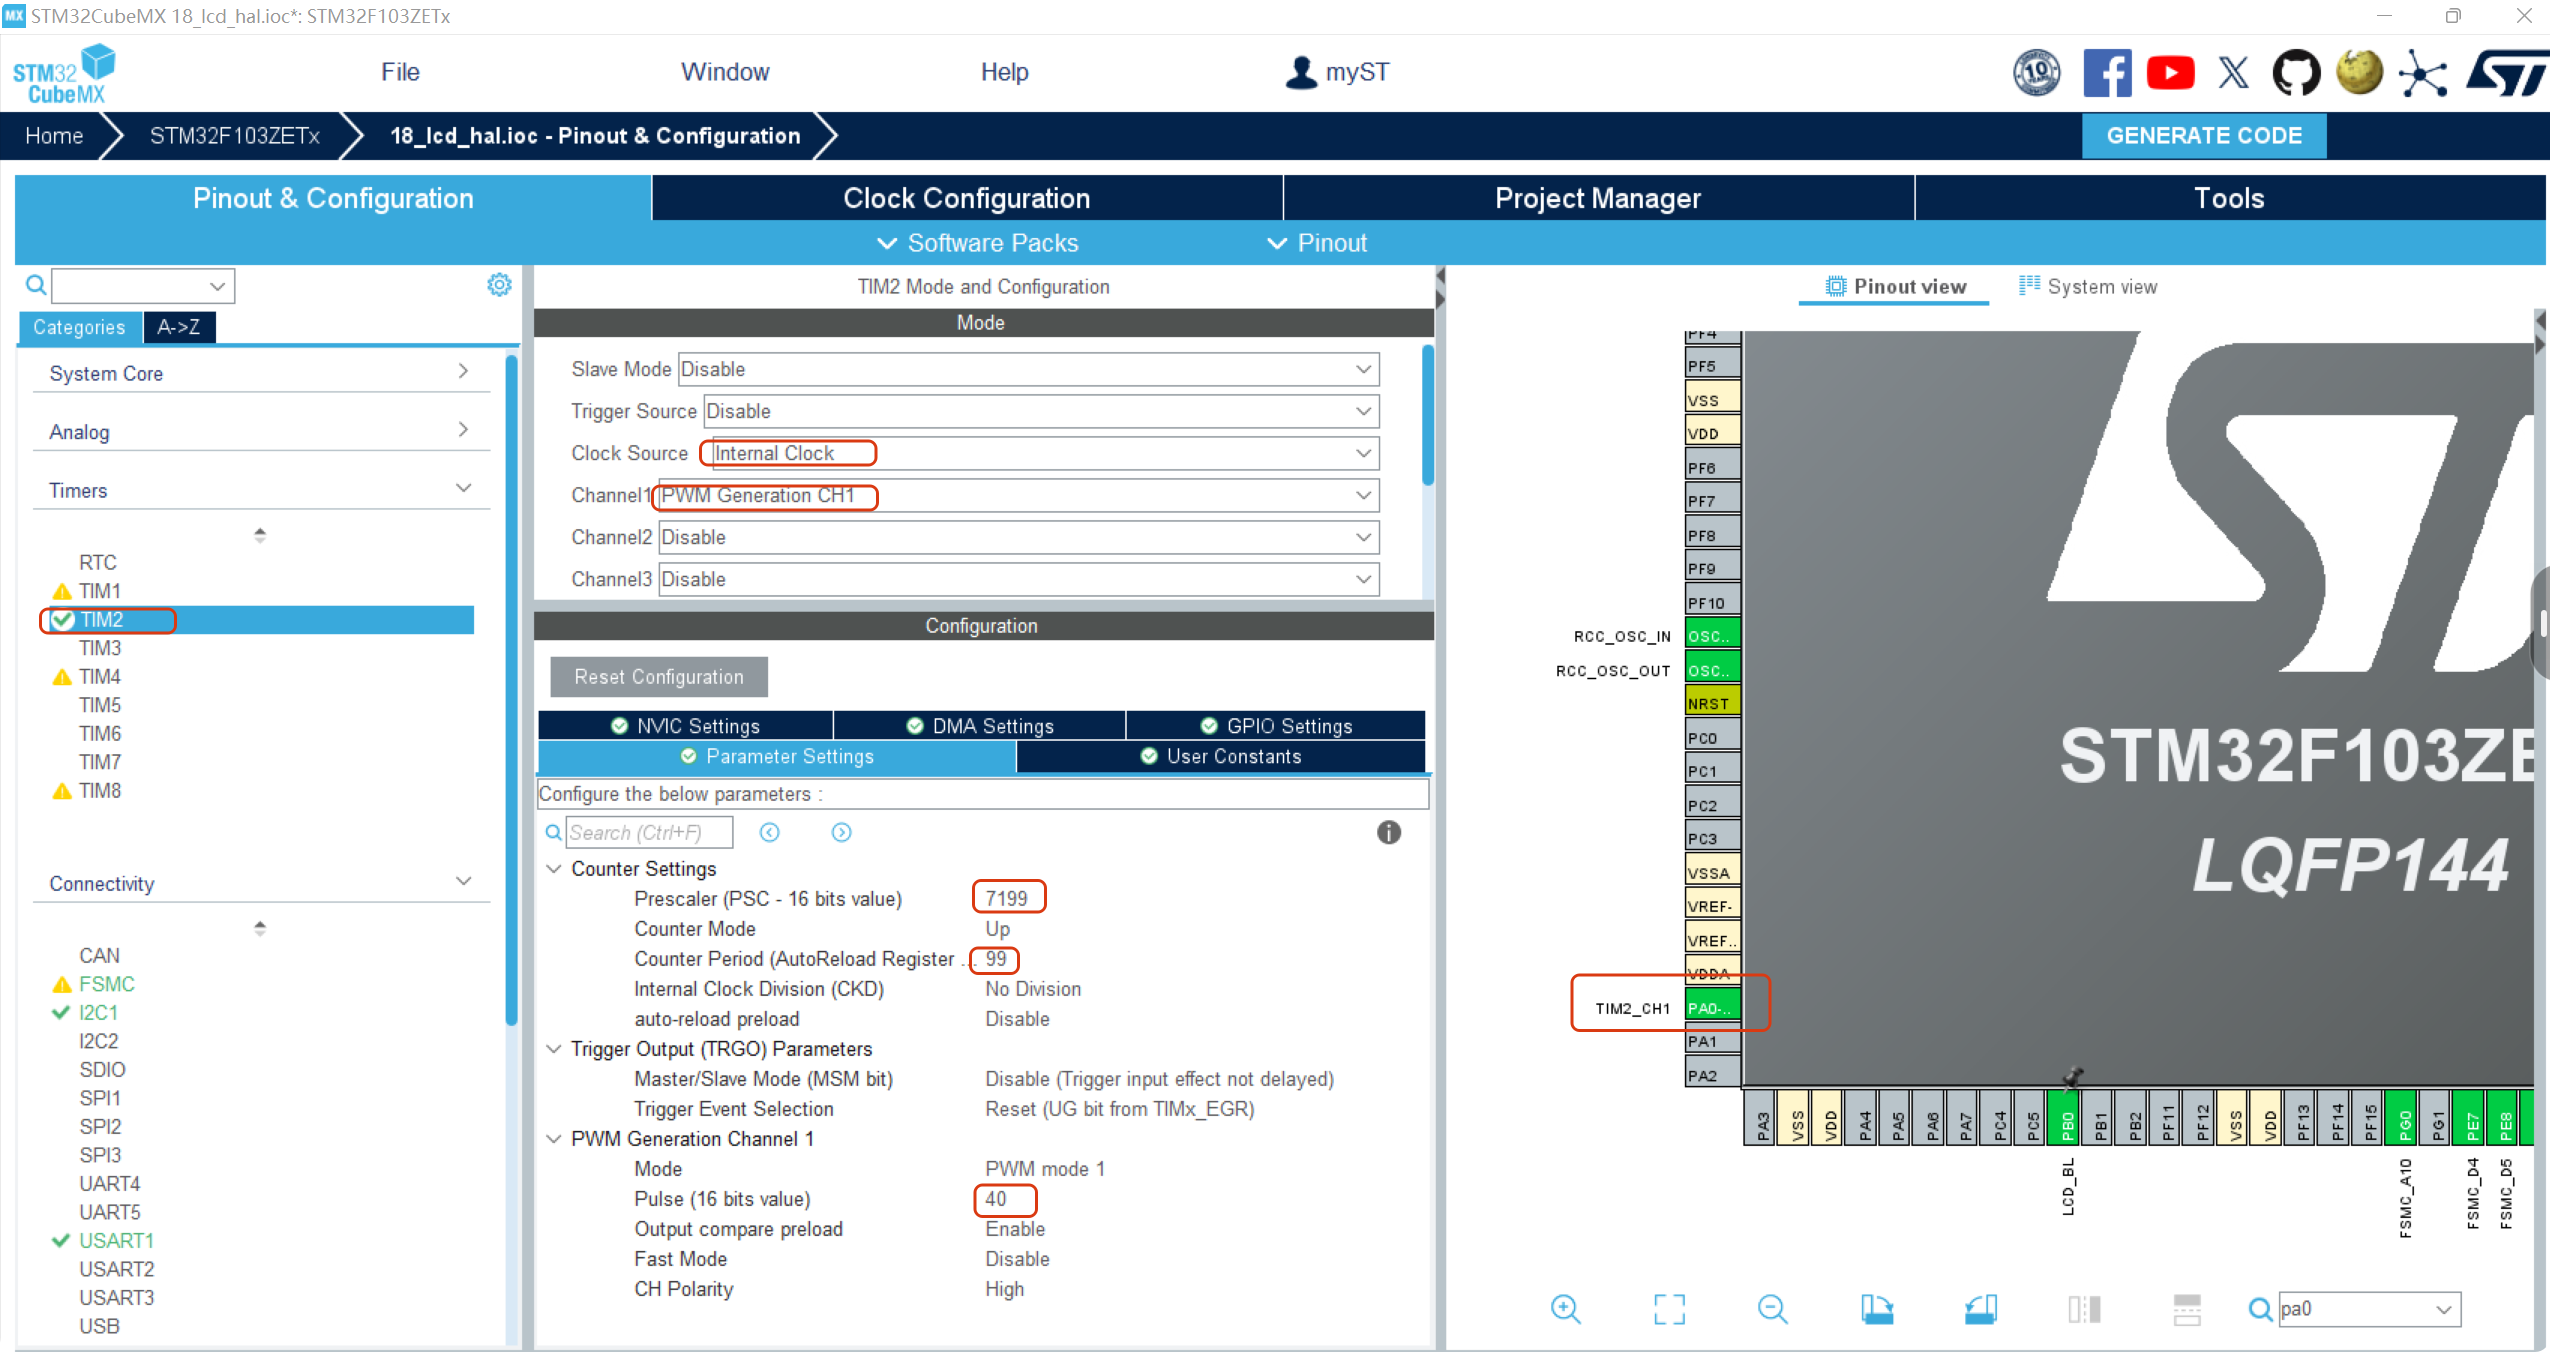
Task: Select the TIM2 checked timer entry
Action: [102, 620]
